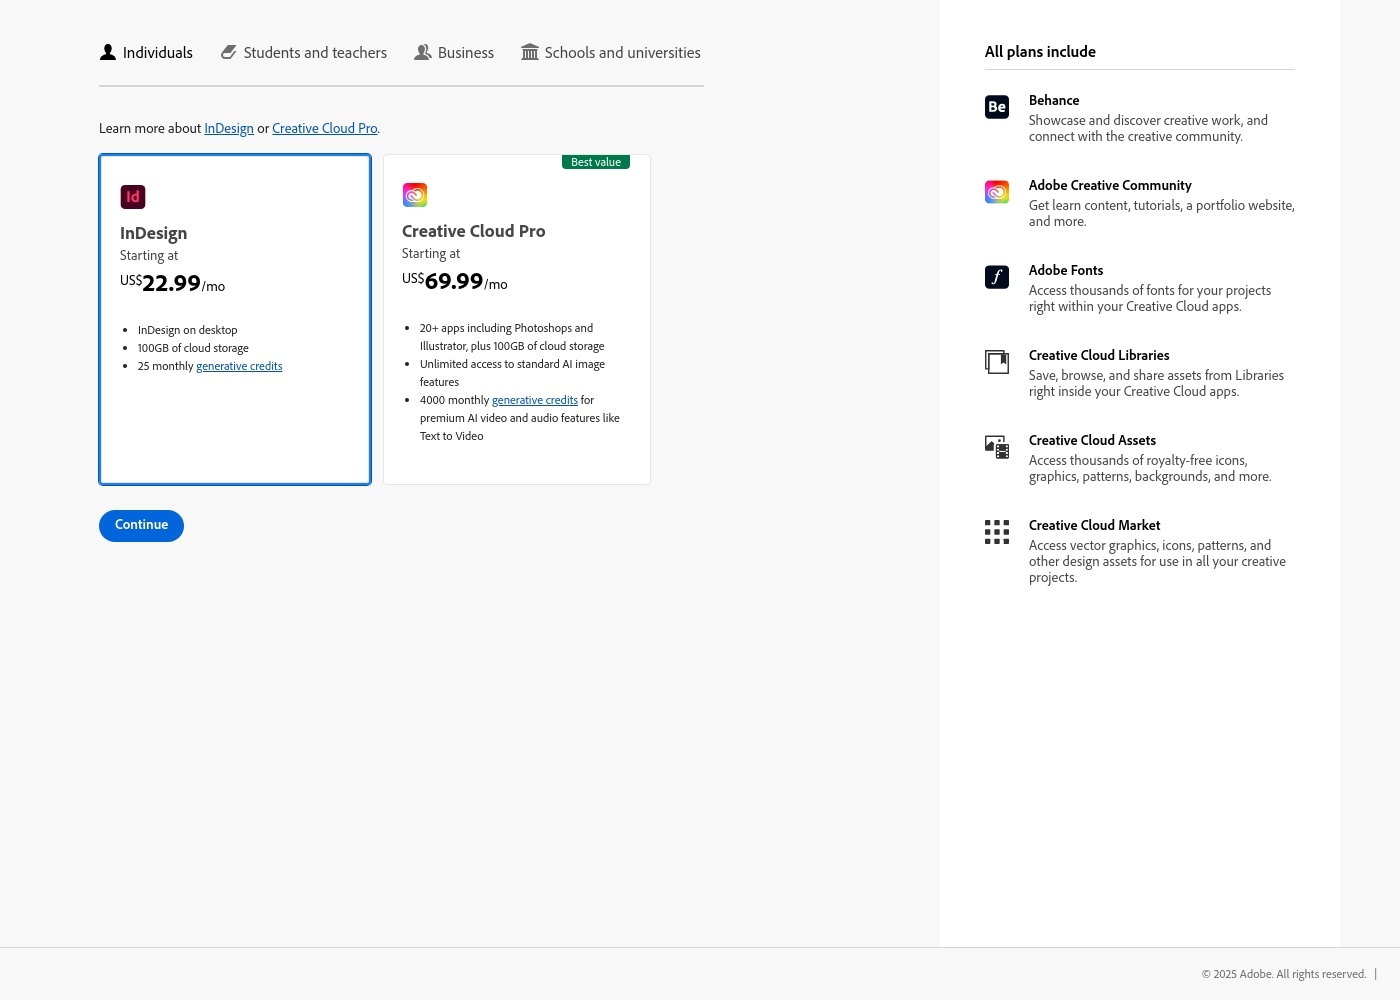
Task: Select the Creative Cloud Pro plan card
Action: tap(517, 319)
